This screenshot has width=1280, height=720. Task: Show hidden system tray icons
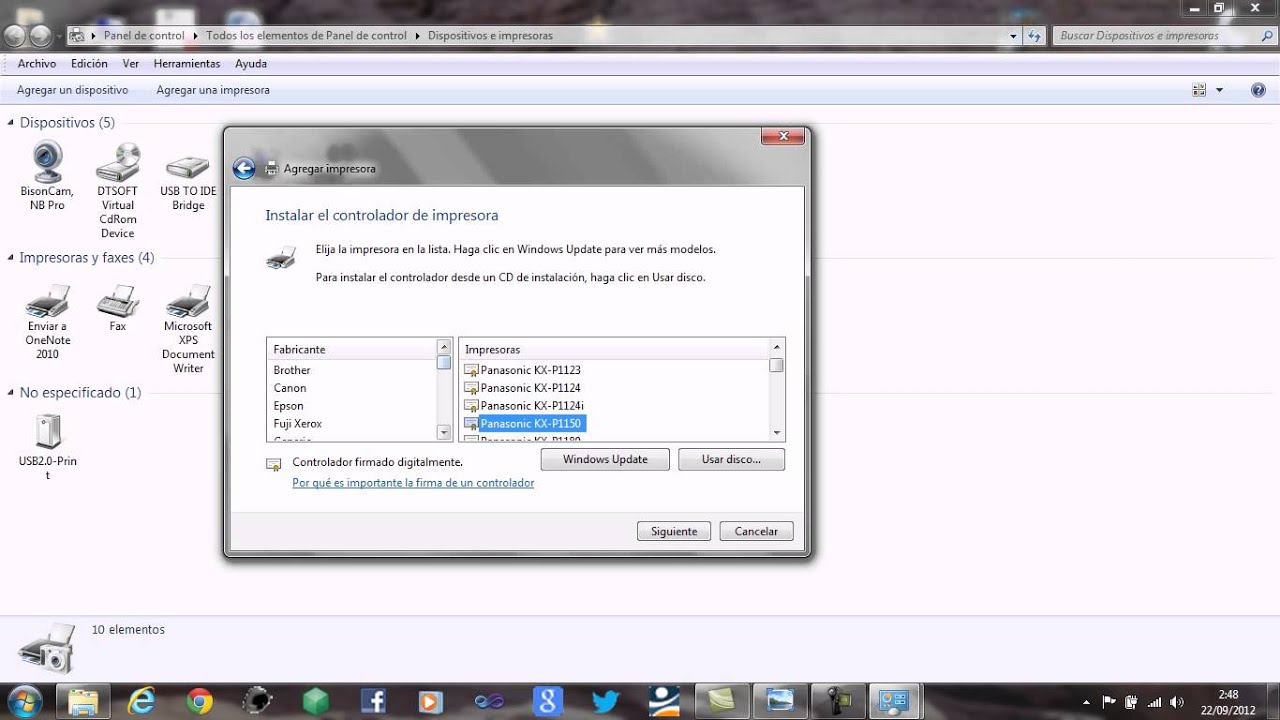(1088, 702)
